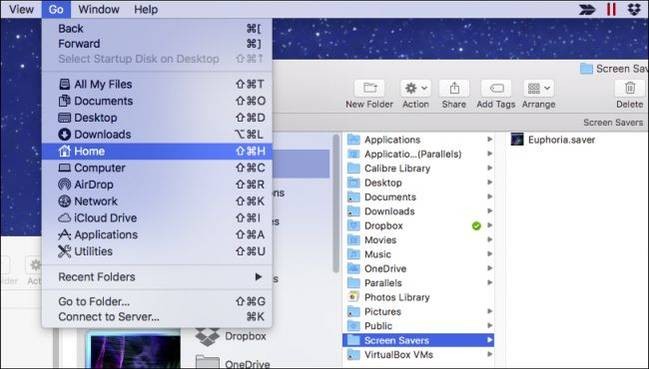The width and height of the screenshot is (649, 369).
Task: Click the Dropbox box icon in the sidebar
Action: pyautogui.click(x=207, y=336)
